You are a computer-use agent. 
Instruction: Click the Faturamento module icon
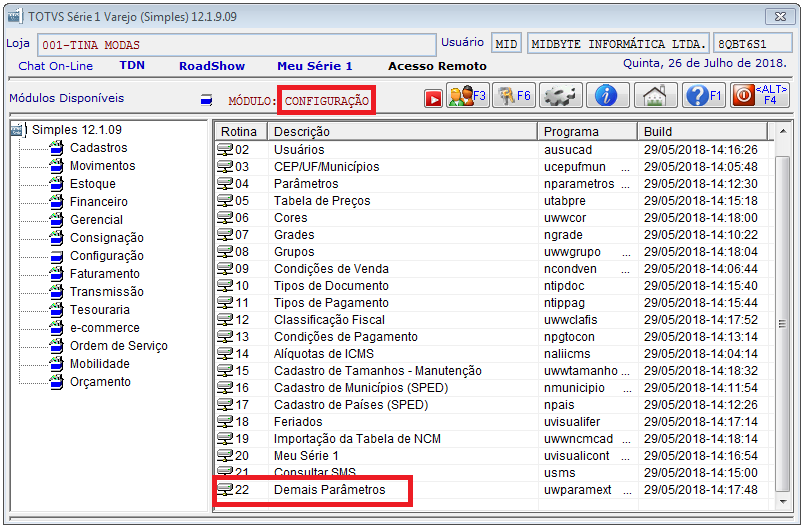57,274
